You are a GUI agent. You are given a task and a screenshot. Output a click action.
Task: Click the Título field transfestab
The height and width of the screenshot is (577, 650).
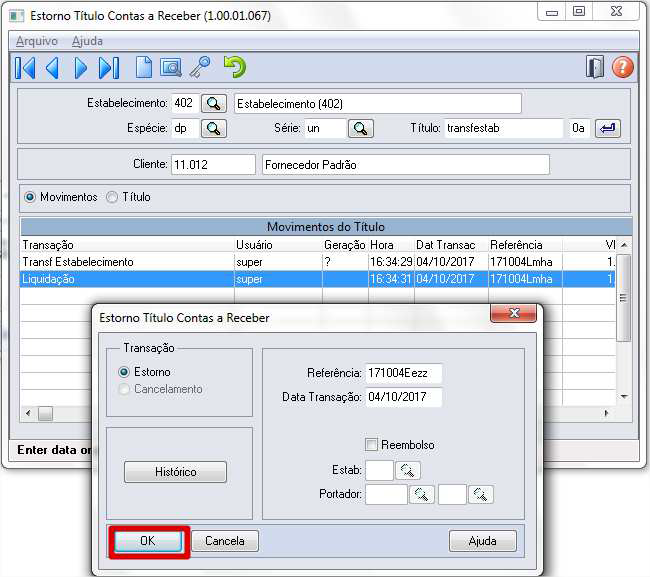pos(504,128)
